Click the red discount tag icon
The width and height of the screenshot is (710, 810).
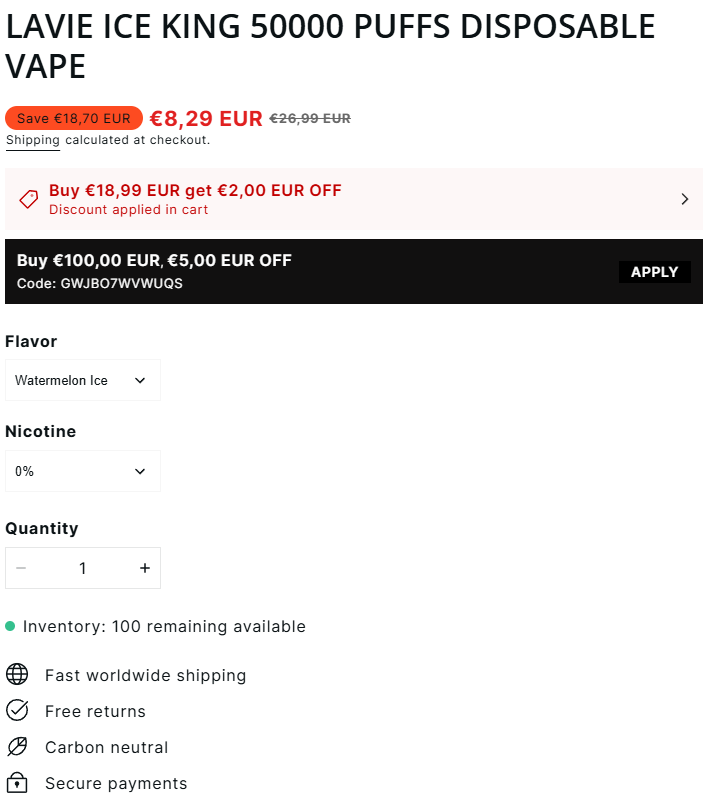click(x=29, y=199)
